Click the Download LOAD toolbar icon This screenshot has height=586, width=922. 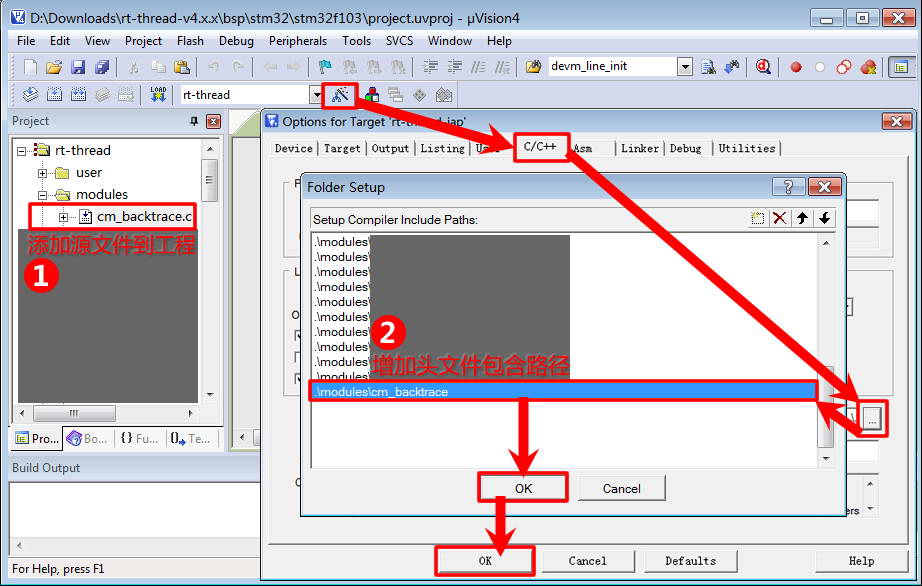click(158, 95)
